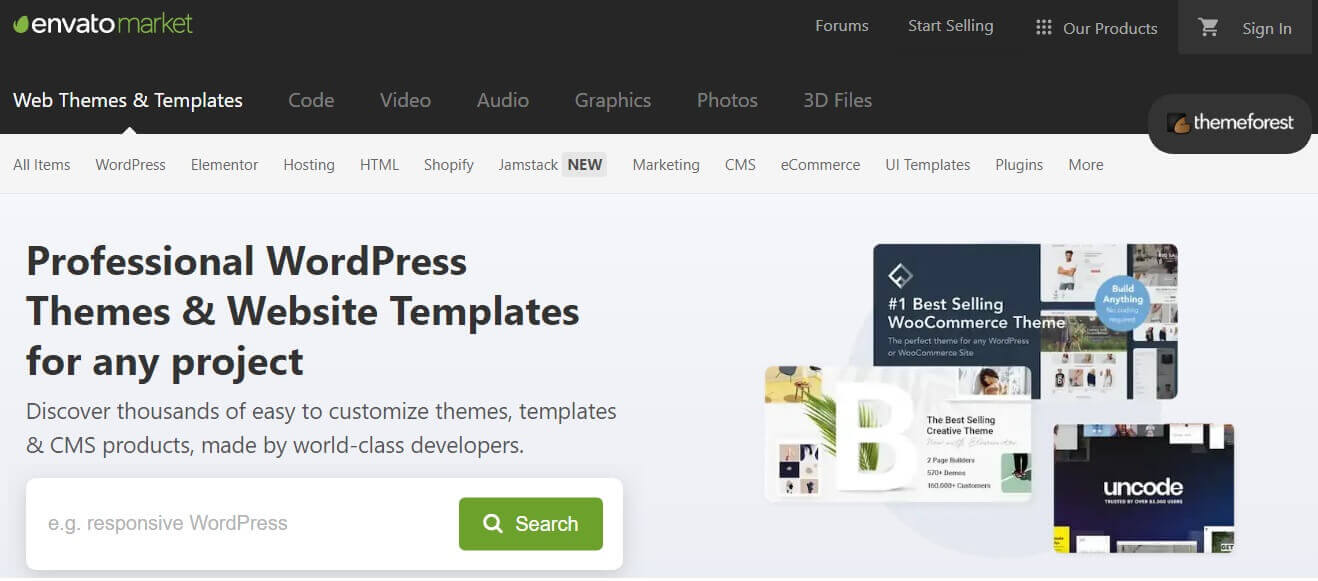The width and height of the screenshot is (1318, 581).
Task: Click the magnifier icon in Search button
Action: tap(492, 523)
